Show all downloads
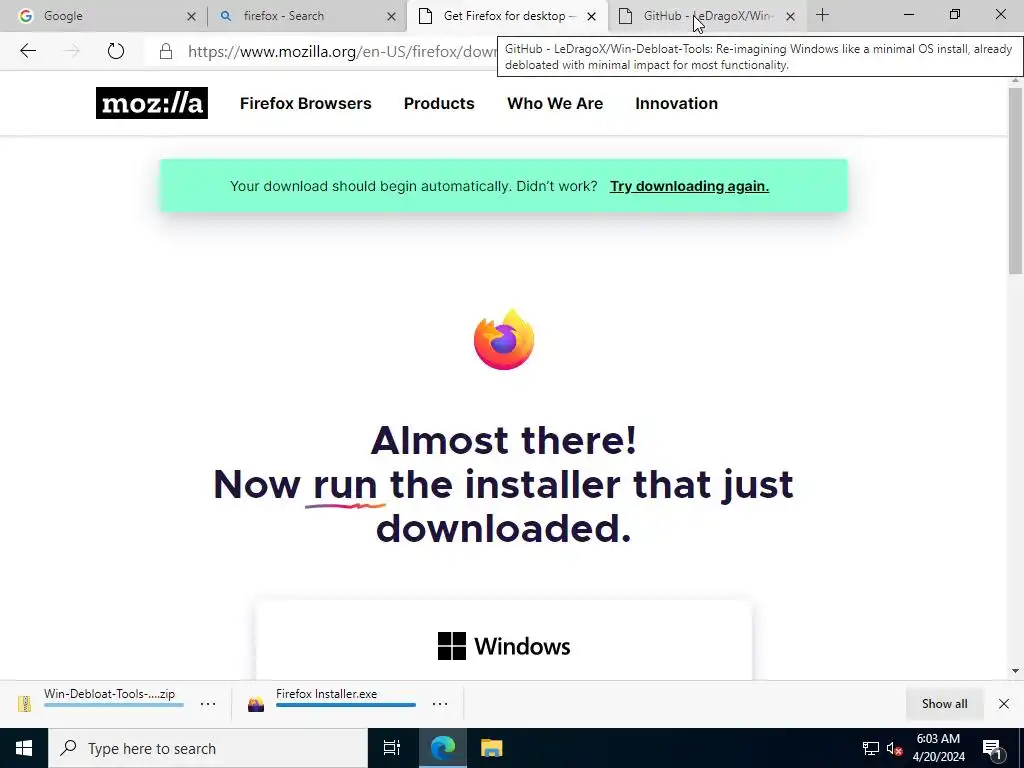Image resolution: width=1024 pixels, height=768 pixels. click(944, 703)
